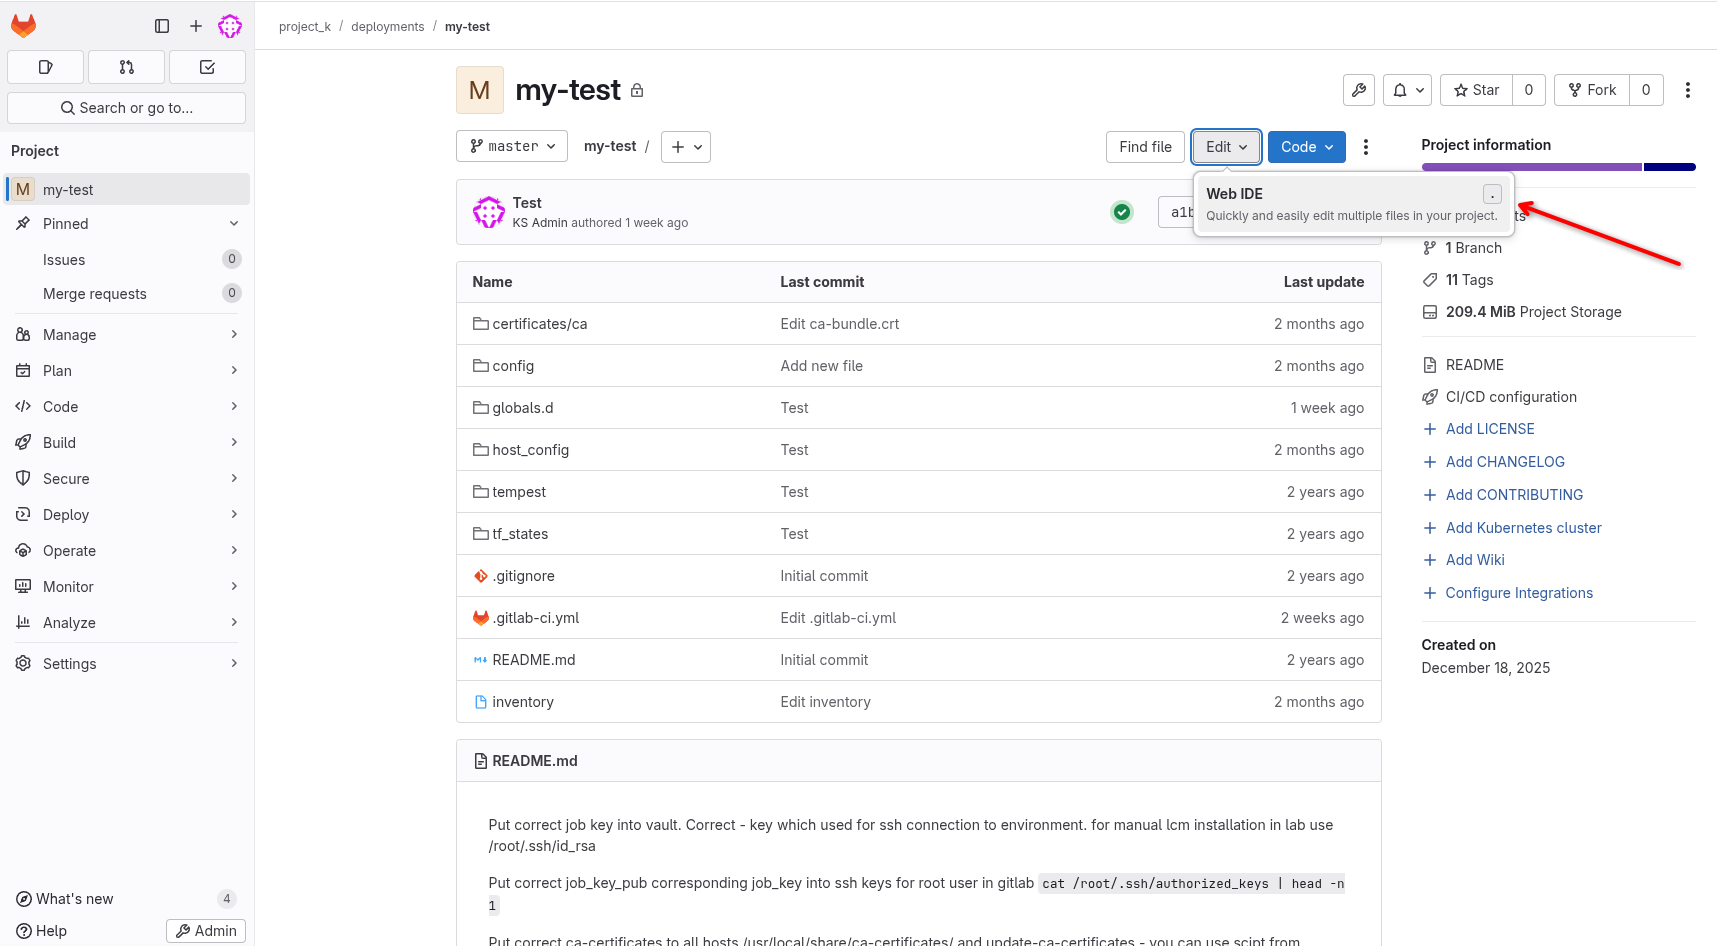Click the GitLab logo home icon
Viewport: 1717px width, 946px height.
pyautogui.click(x=24, y=26)
